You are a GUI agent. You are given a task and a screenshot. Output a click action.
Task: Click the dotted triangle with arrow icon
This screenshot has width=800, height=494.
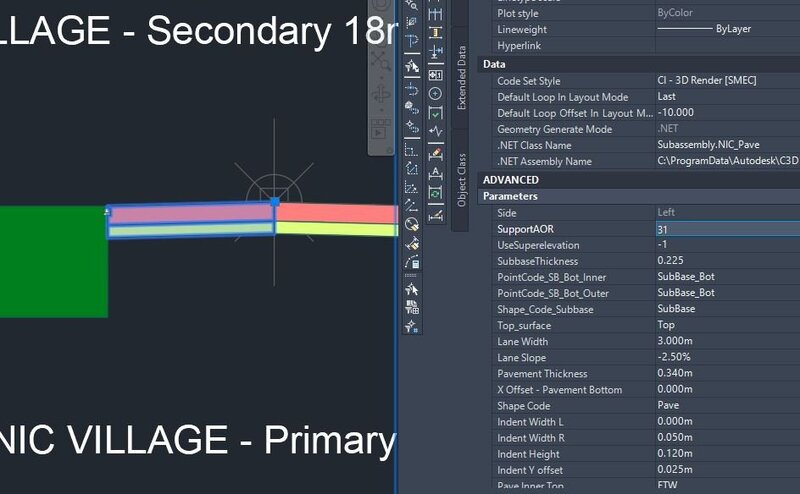pyautogui.click(x=411, y=169)
